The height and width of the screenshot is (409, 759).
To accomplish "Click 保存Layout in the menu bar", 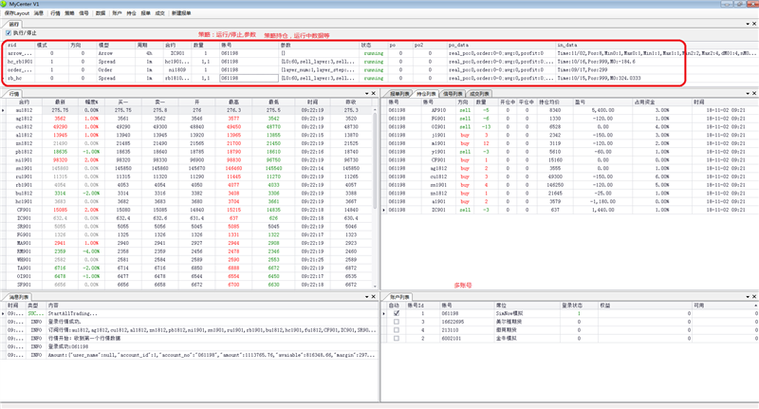I will 16,14.
